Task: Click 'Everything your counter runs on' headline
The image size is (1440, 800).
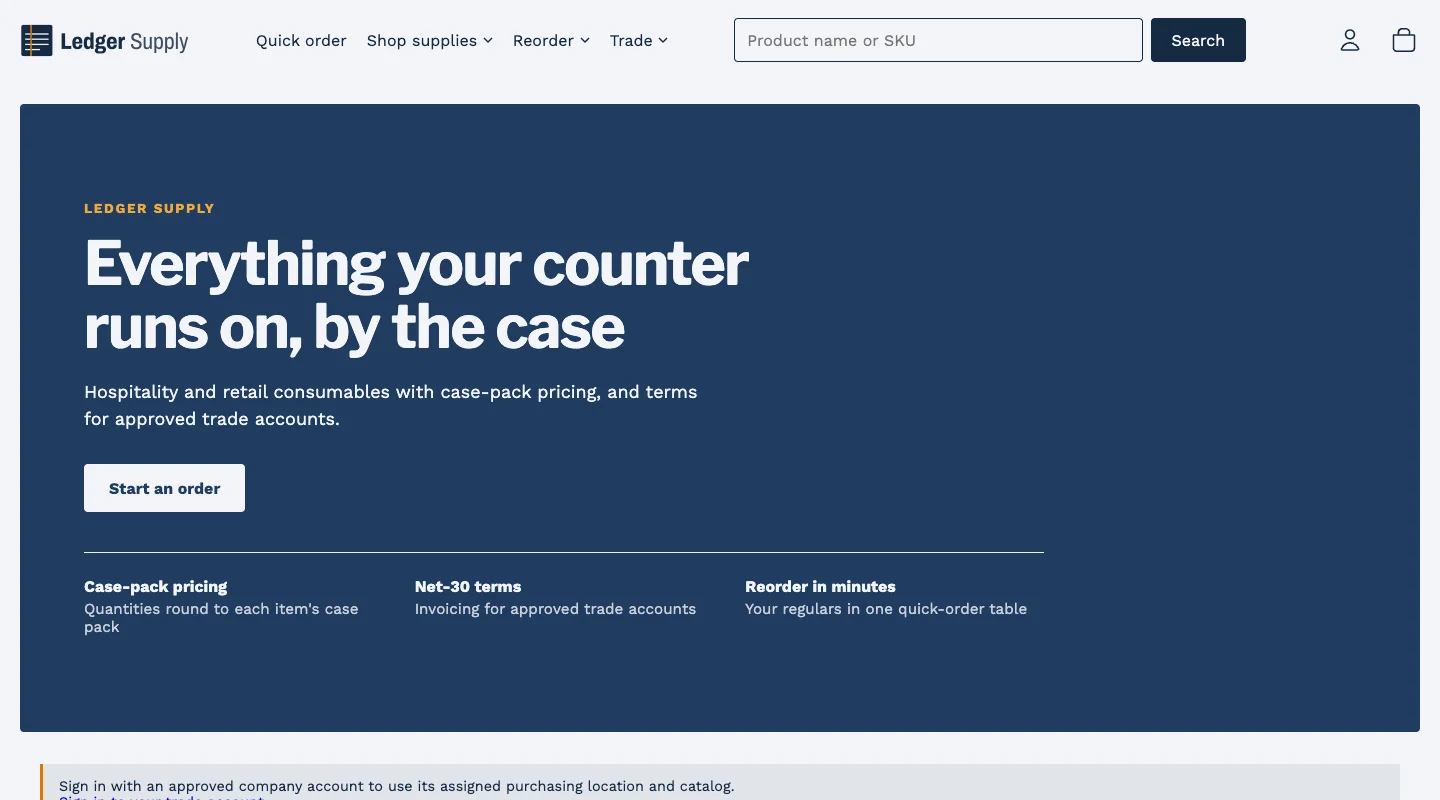Action: (416, 295)
